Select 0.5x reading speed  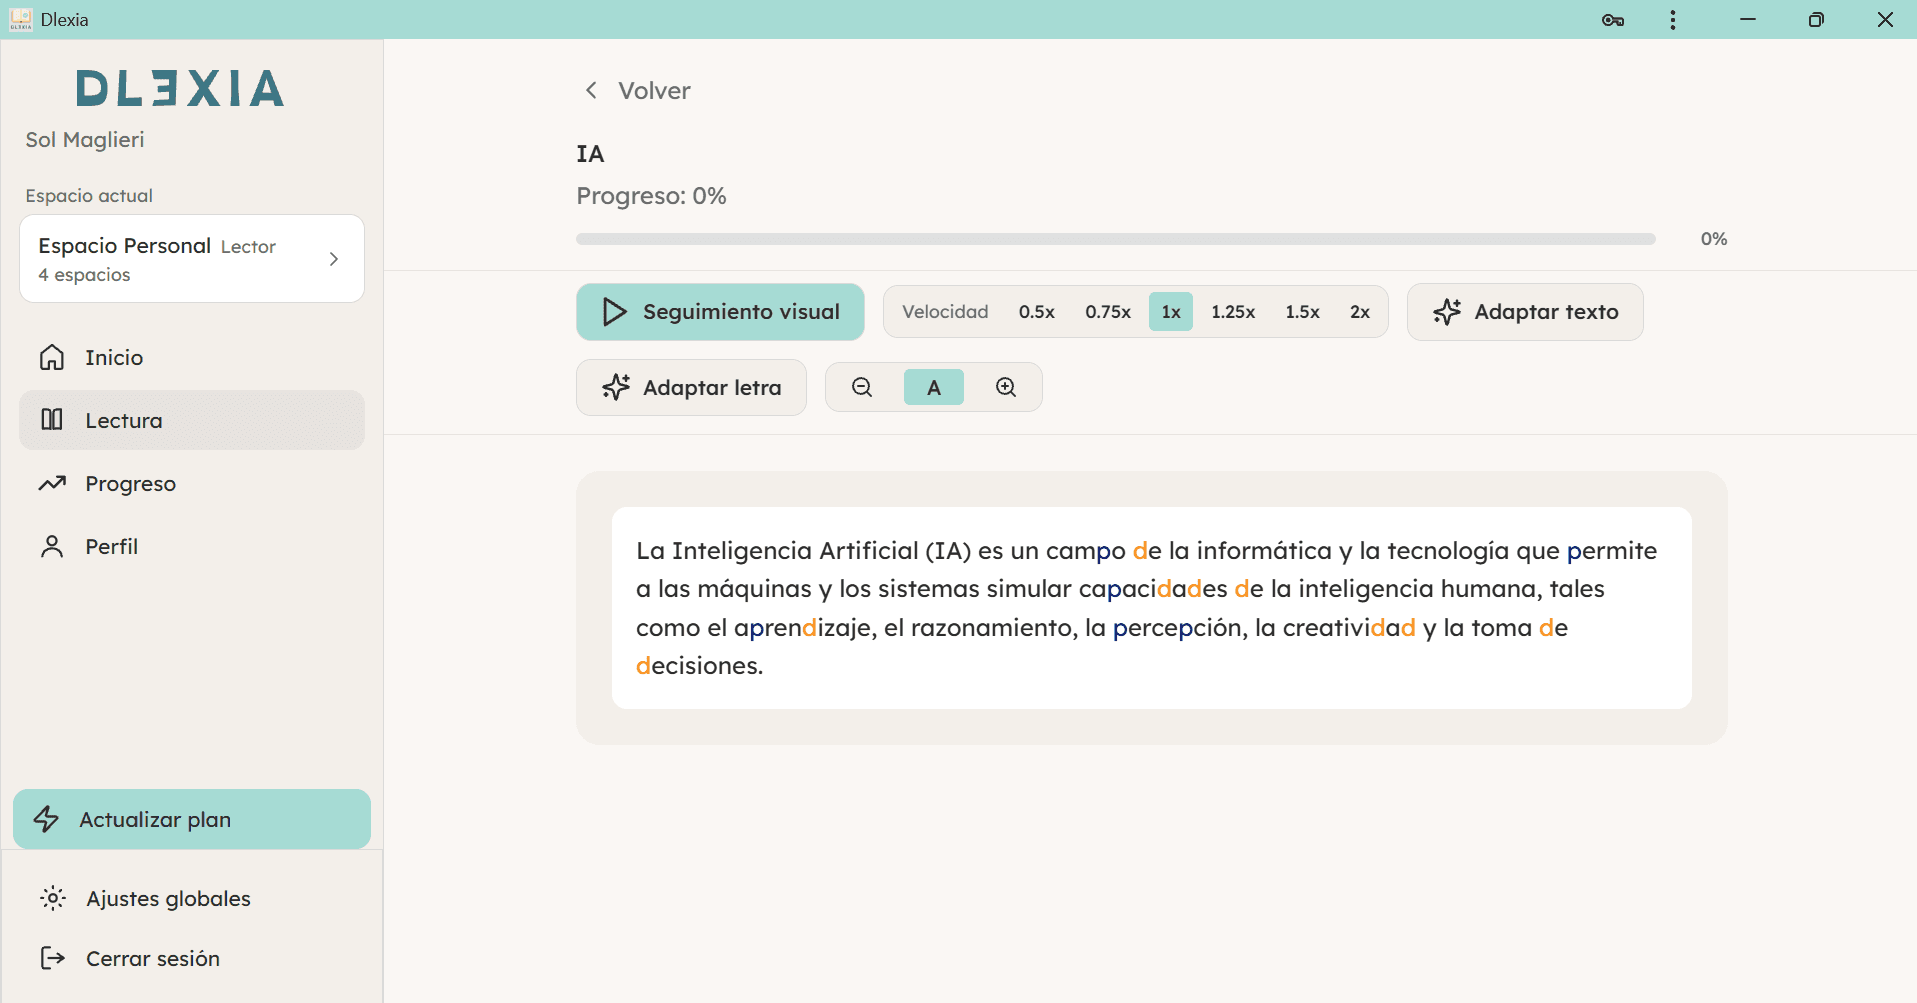click(x=1037, y=312)
